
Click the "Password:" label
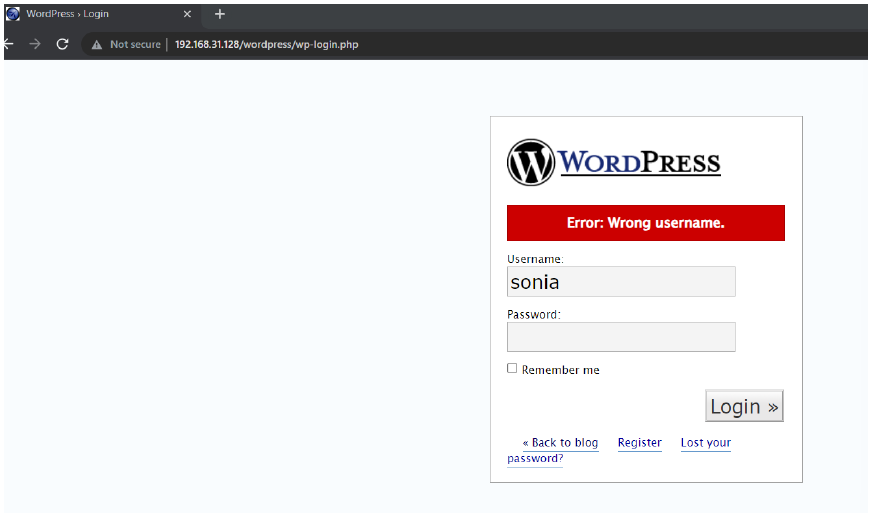(534, 315)
